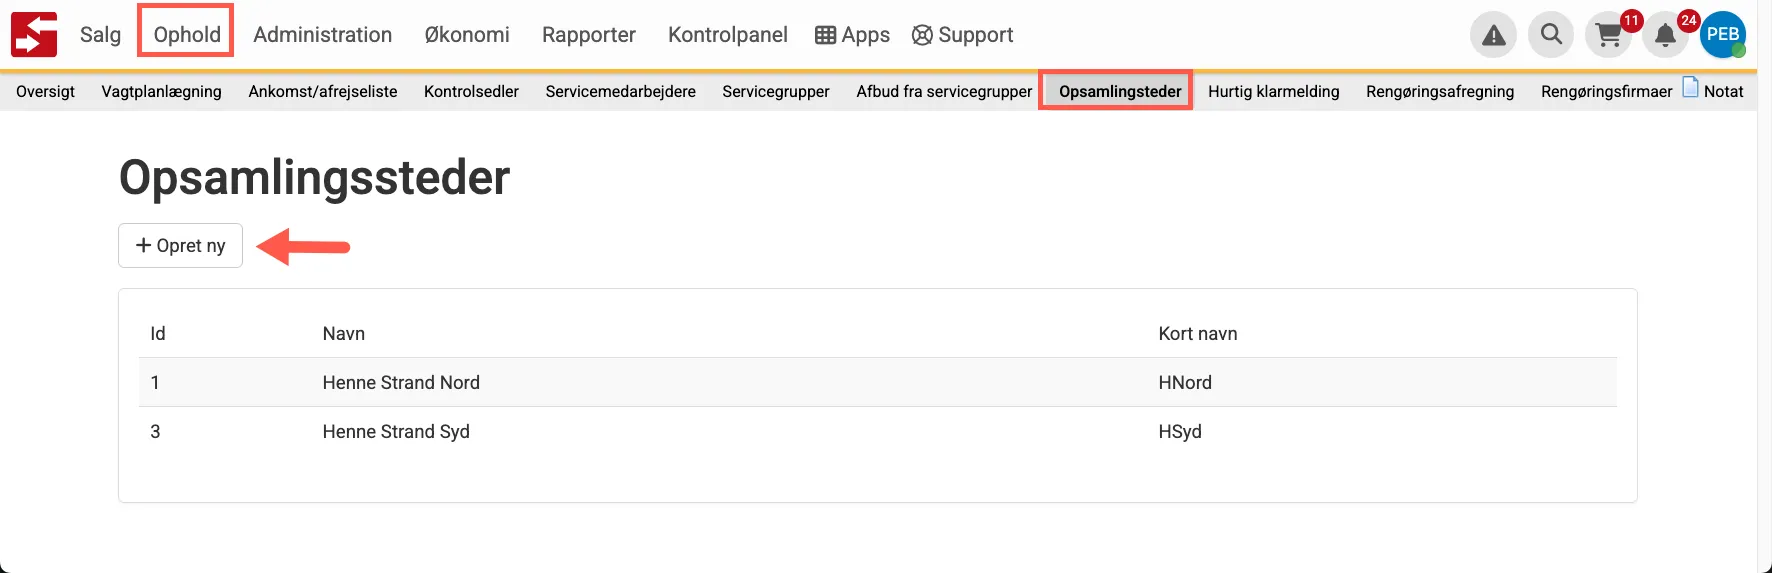The width and height of the screenshot is (1772, 573).
Task: Open the shopping cart icon
Action: [x=1609, y=35]
